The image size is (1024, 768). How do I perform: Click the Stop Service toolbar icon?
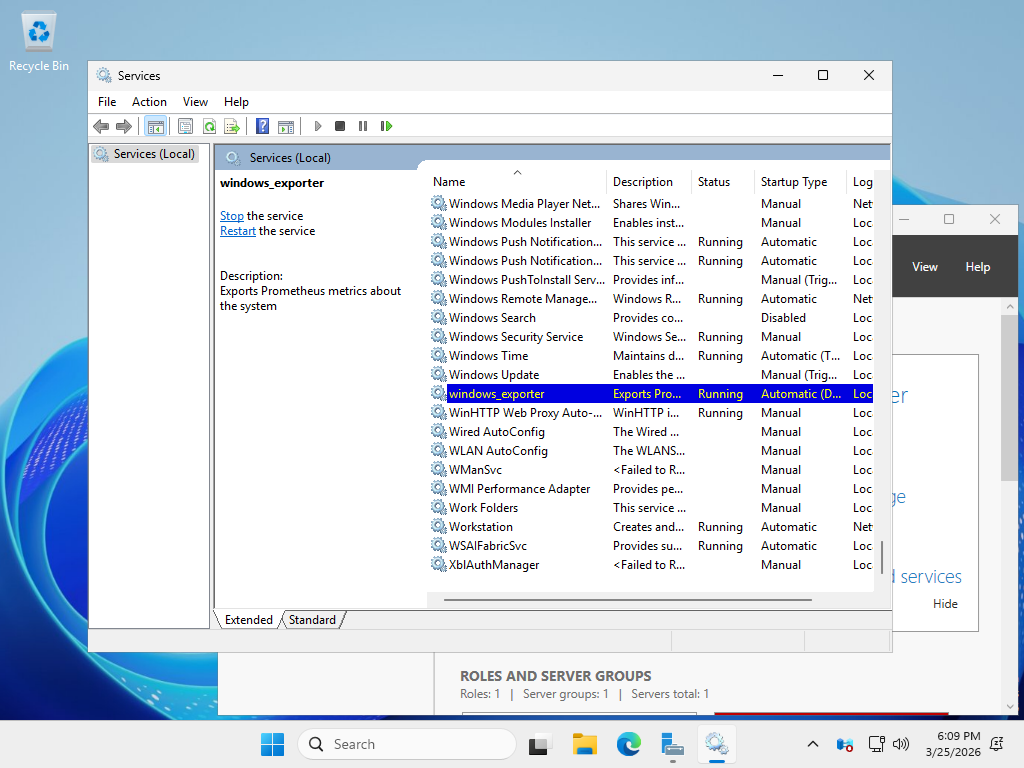[x=340, y=126]
